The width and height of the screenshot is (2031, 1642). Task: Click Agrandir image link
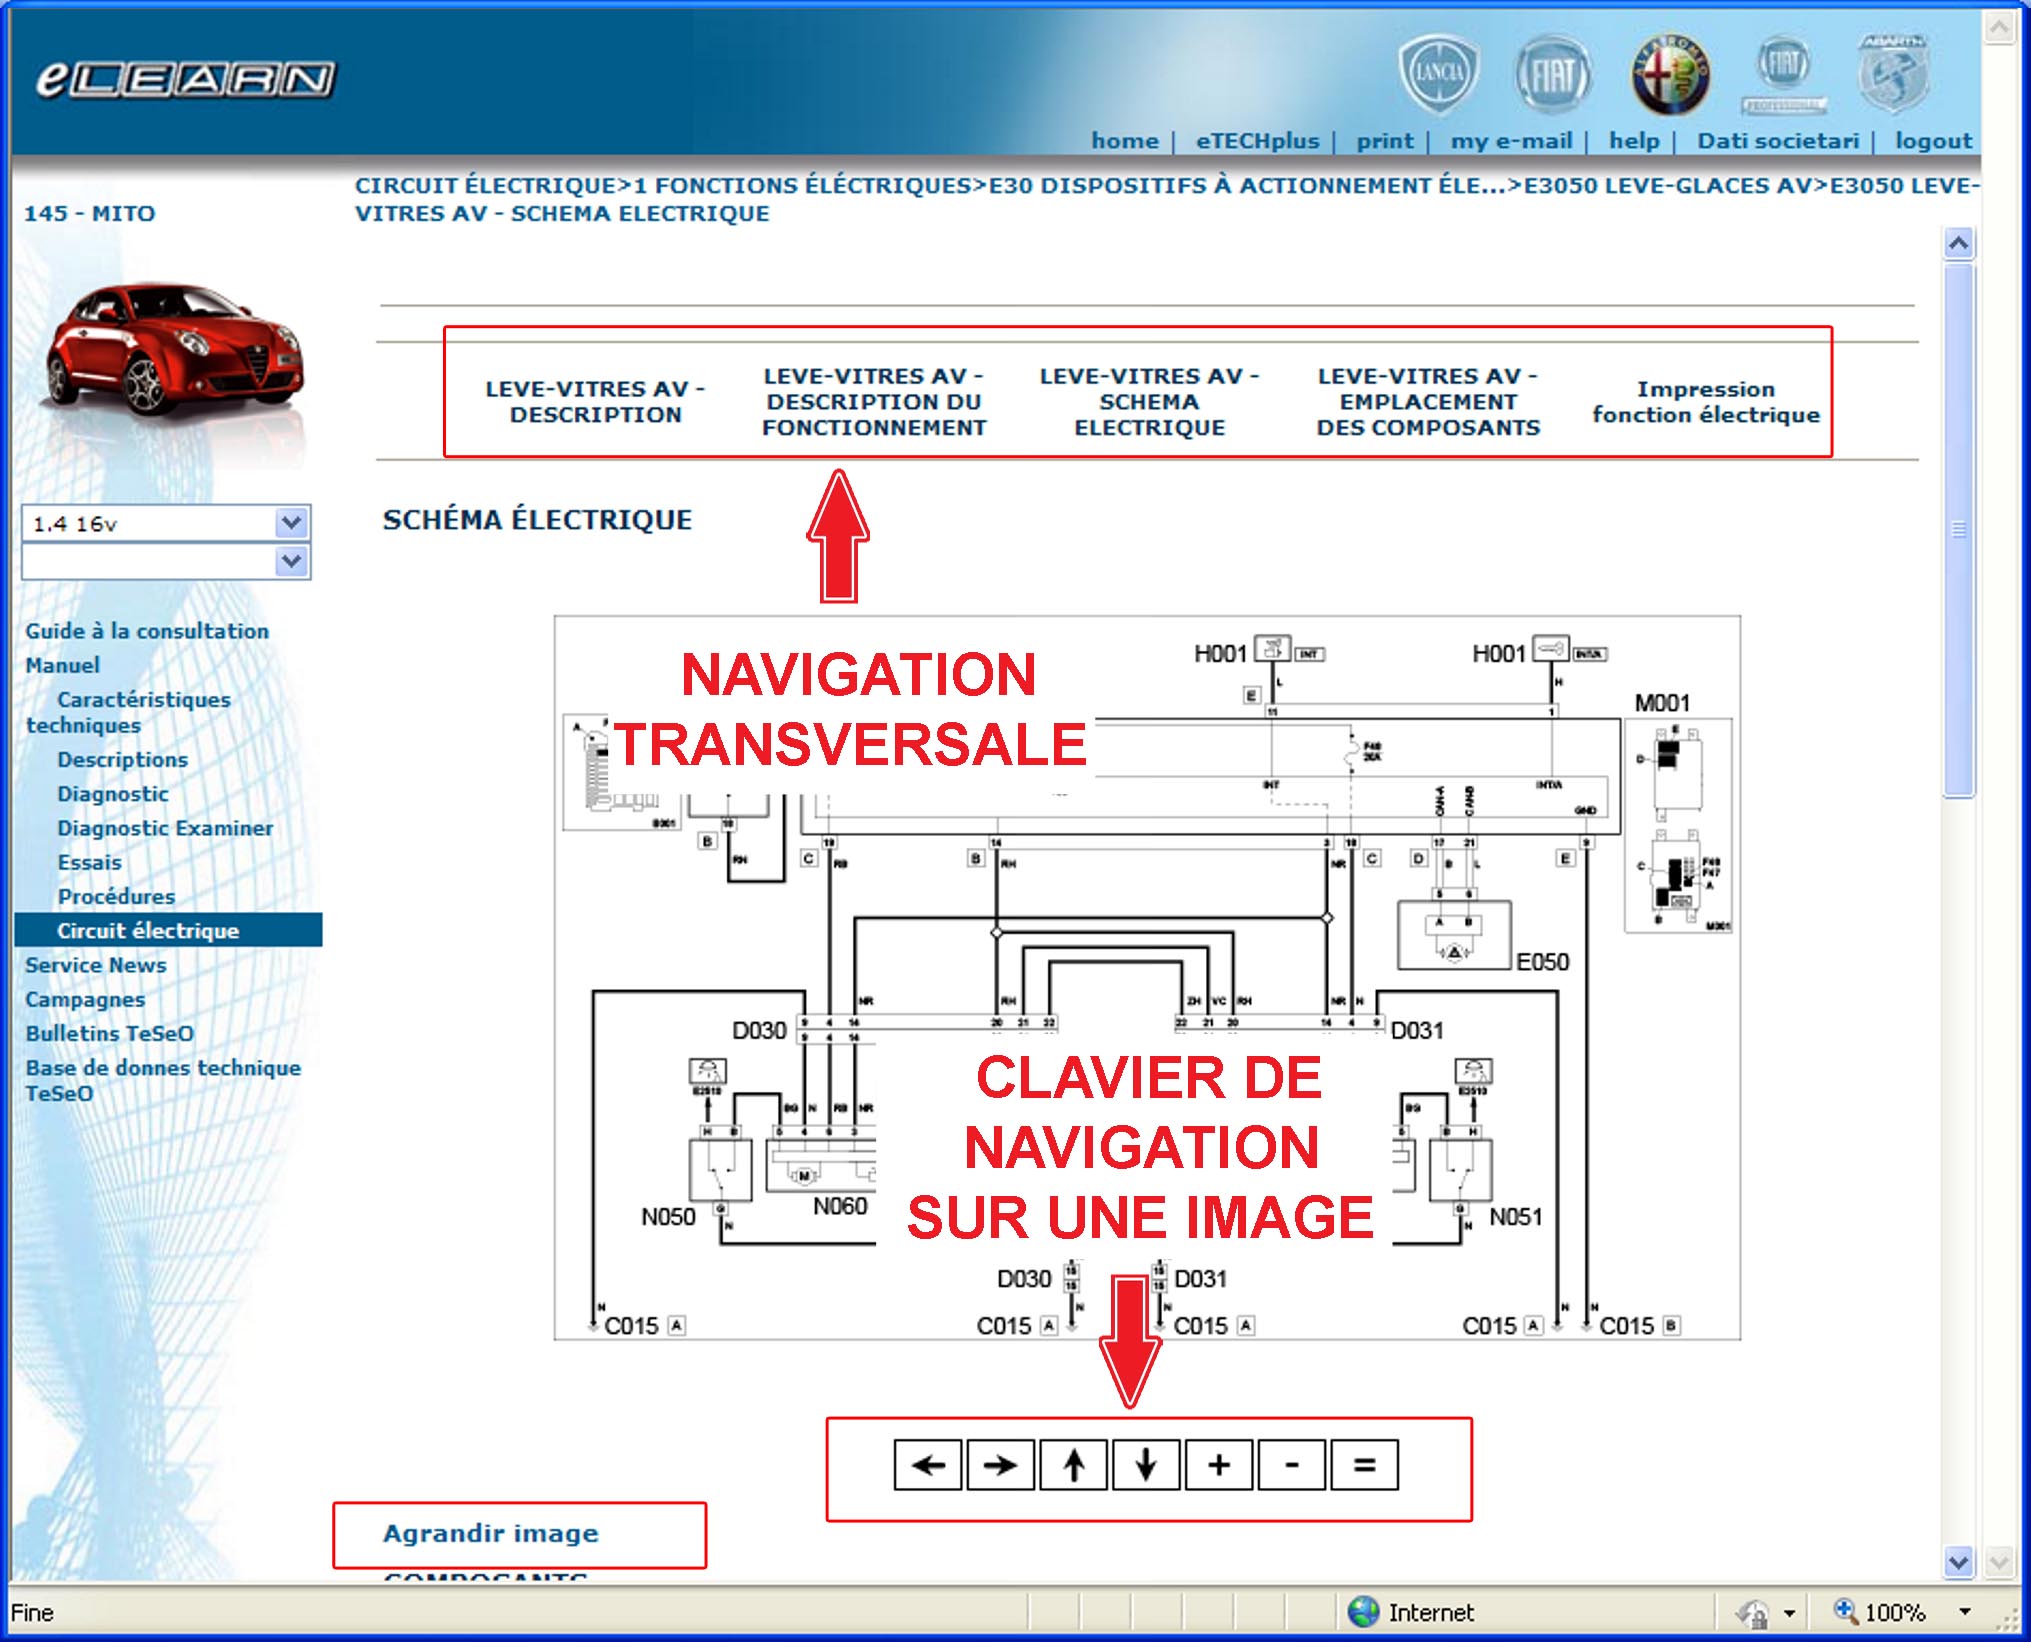coord(490,1533)
